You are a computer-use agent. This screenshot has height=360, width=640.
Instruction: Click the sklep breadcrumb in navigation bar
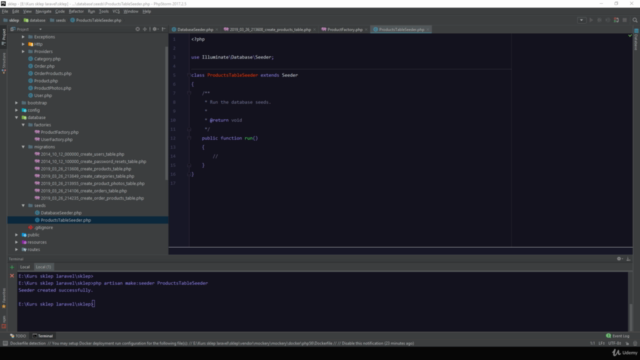11,20
